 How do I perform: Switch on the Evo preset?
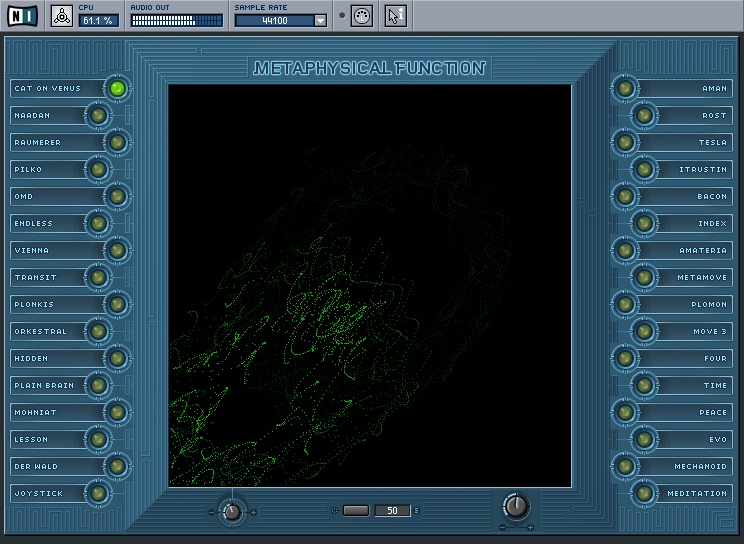644,440
